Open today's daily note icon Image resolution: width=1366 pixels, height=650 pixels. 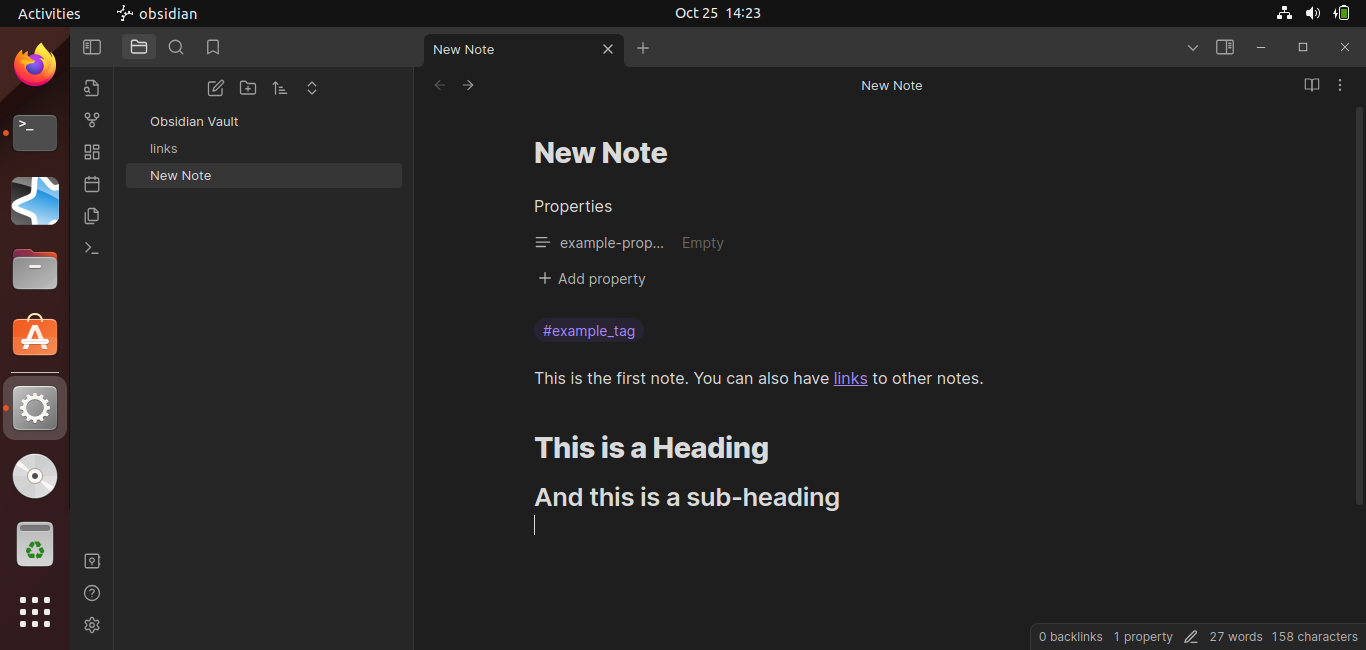[92, 184]
